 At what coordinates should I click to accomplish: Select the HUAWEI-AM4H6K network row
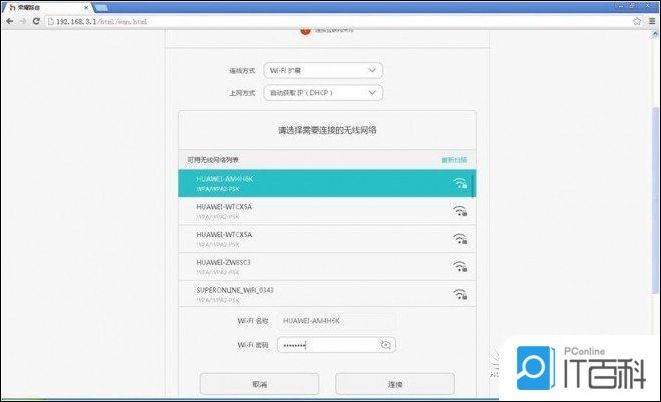coord(327,183)
